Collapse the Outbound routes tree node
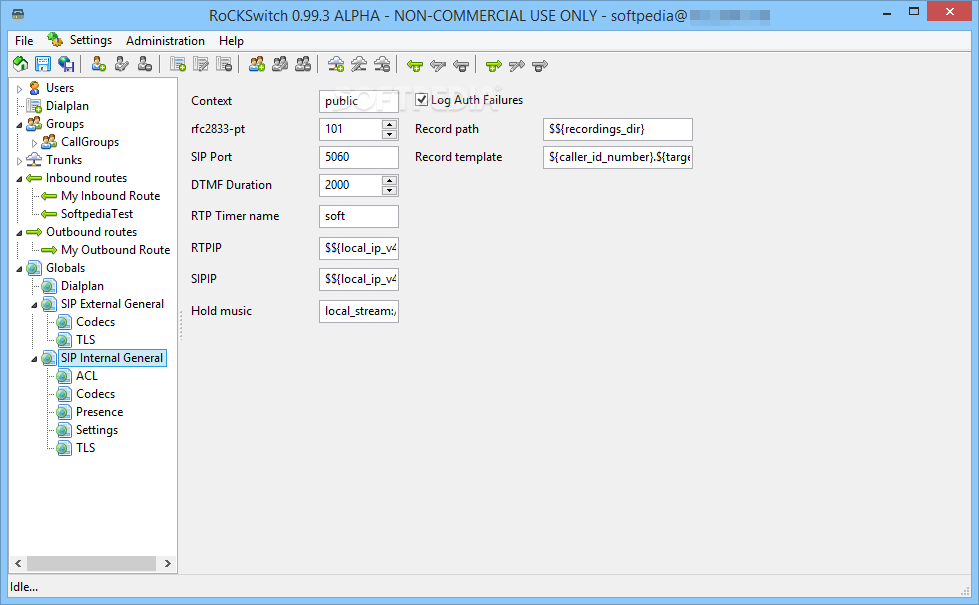Viewport: 979px width, 605px height. 19,233
